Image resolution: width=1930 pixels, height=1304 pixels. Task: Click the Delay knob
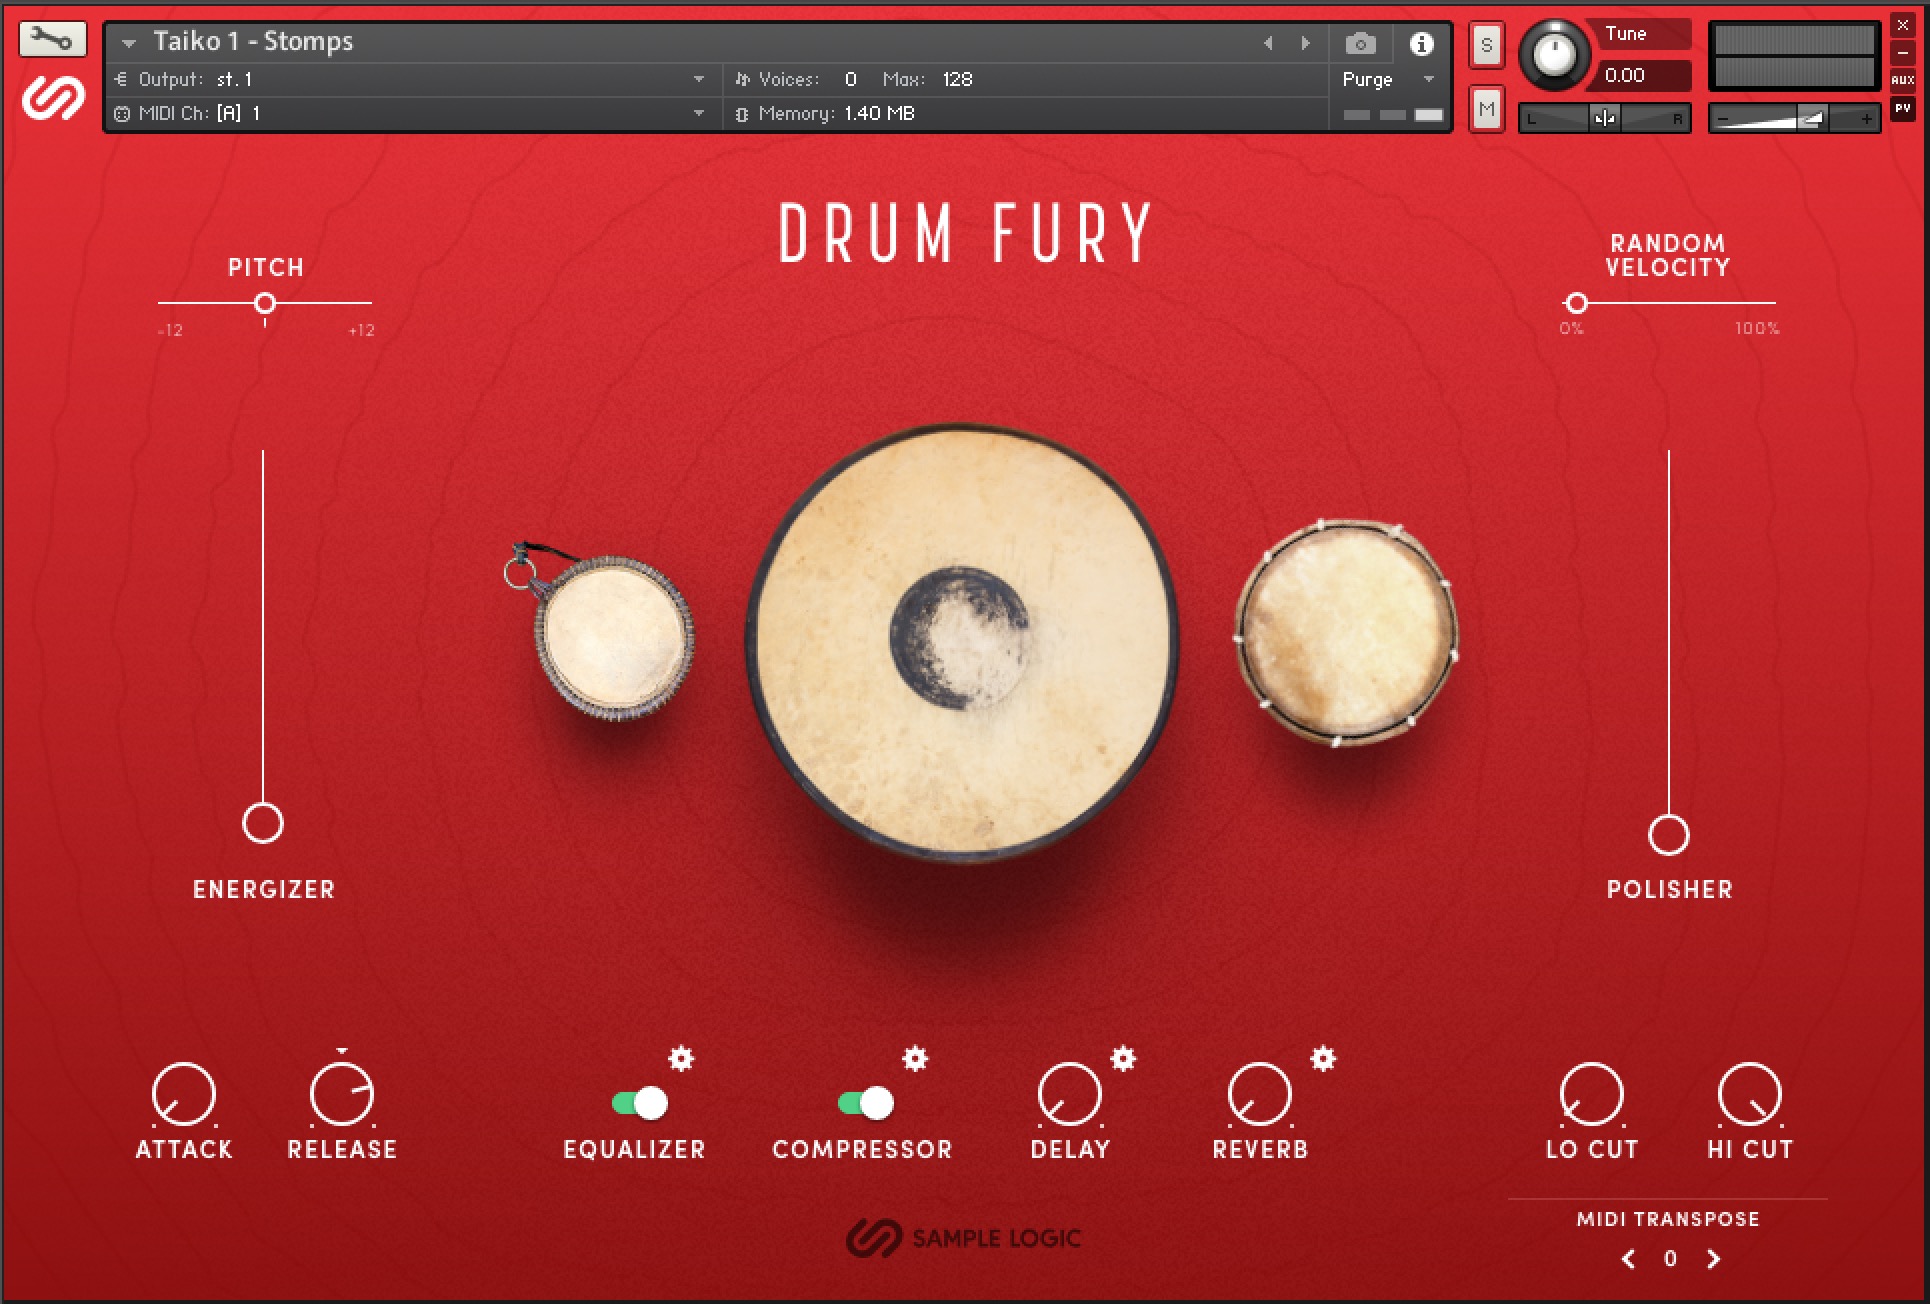click(1070, 1094)
